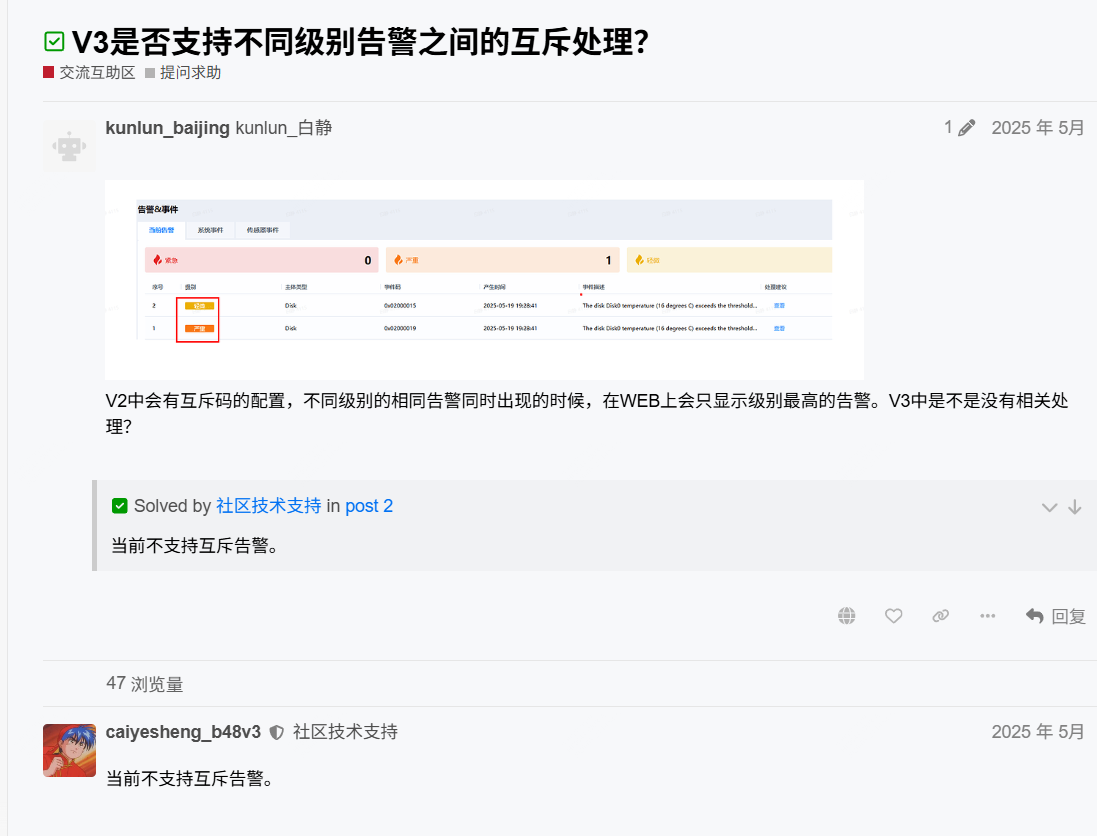1097x836 pixels.
Task: Open the 交流互助区 category
Action: click(97, 73)
